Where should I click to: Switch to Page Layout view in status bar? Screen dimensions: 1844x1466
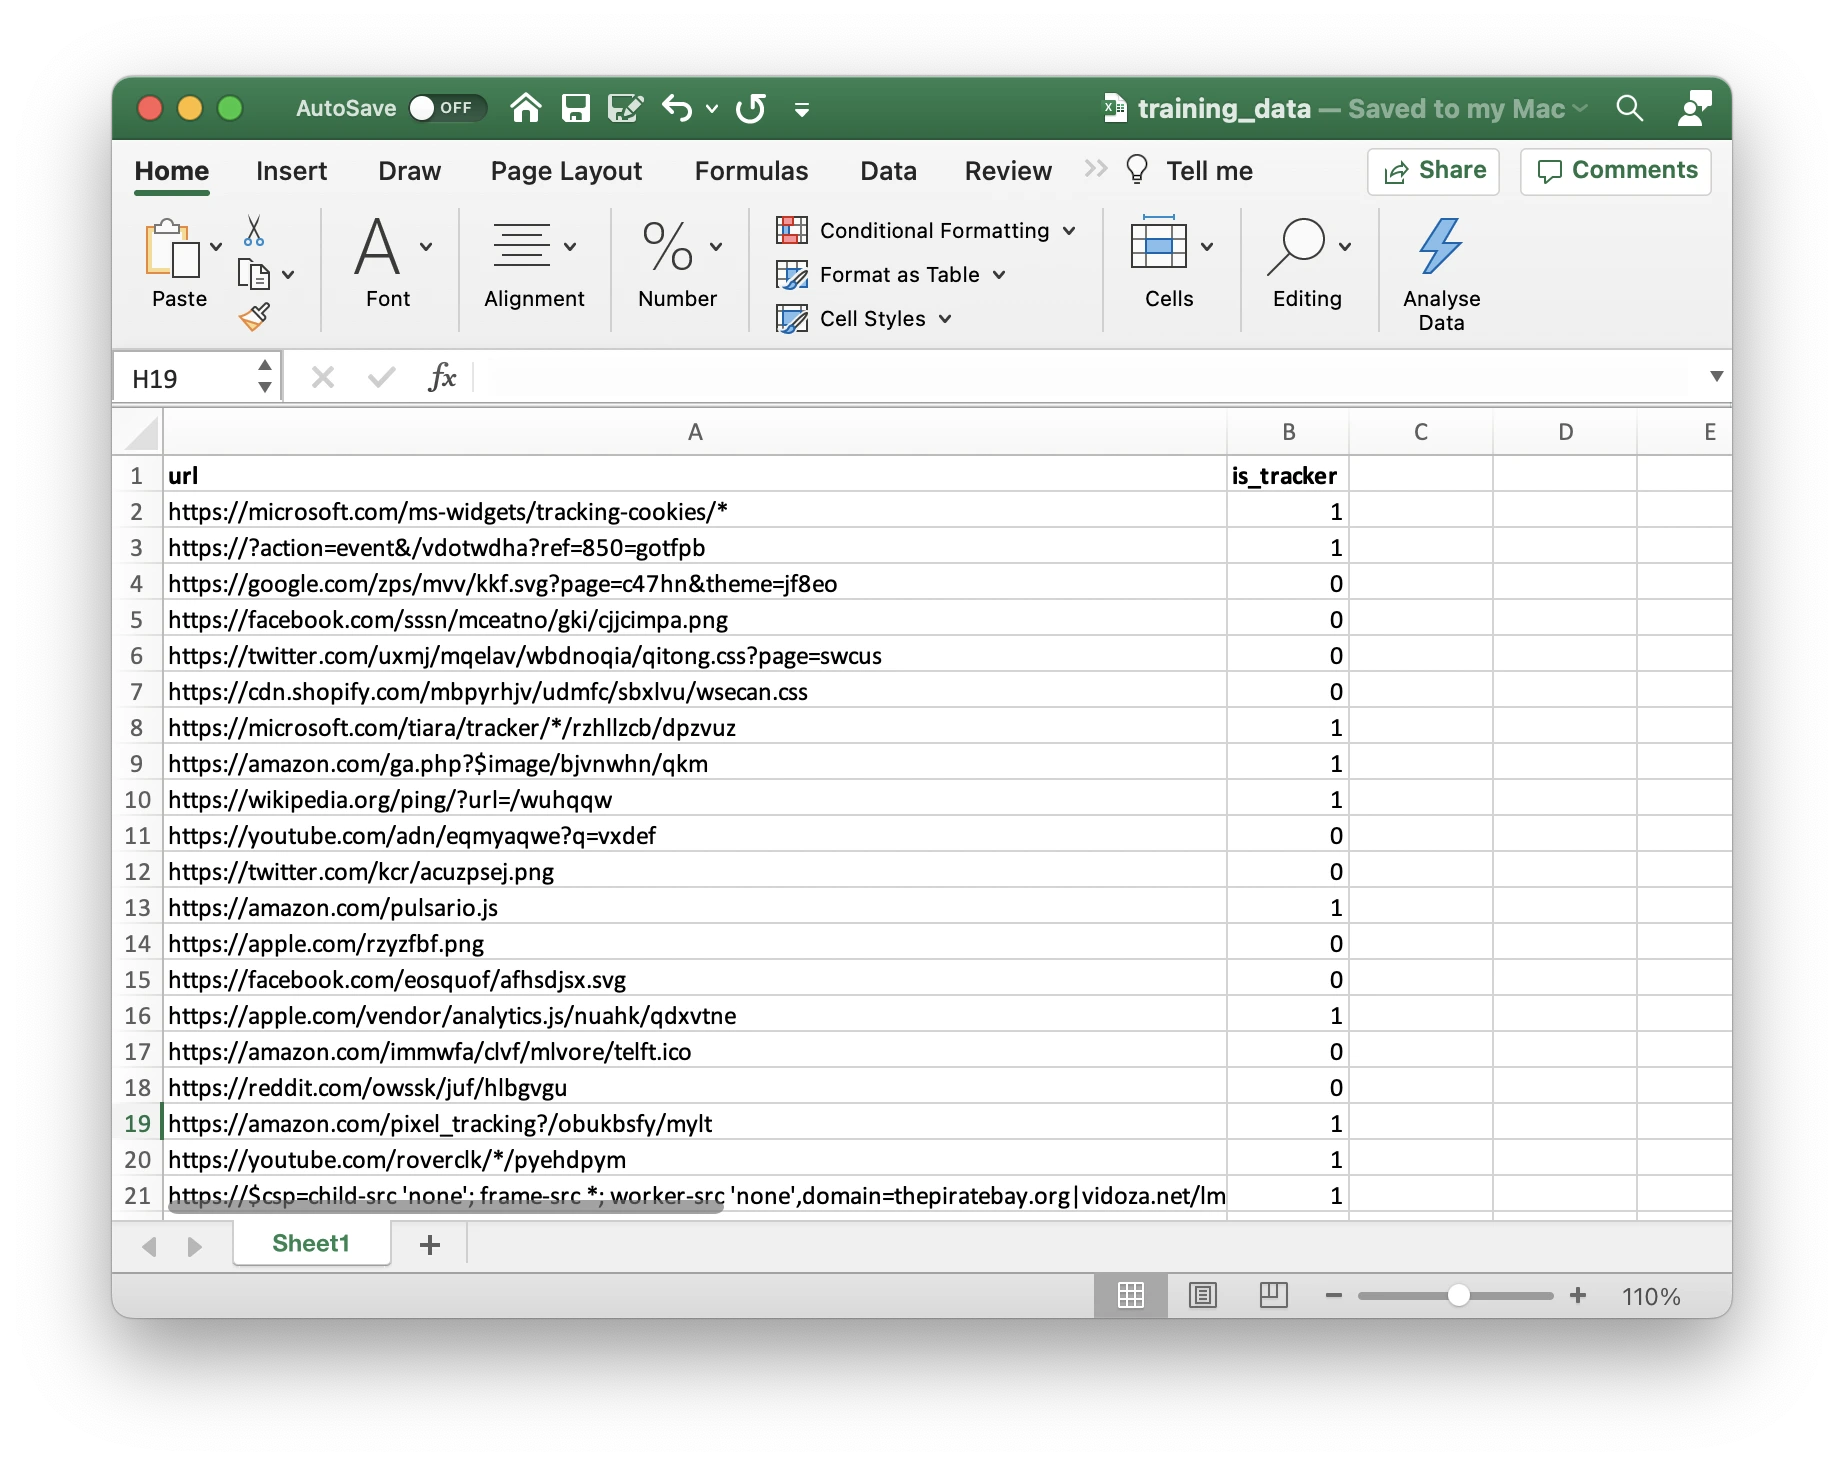pyautogui.click(x=1203, y=1296)
